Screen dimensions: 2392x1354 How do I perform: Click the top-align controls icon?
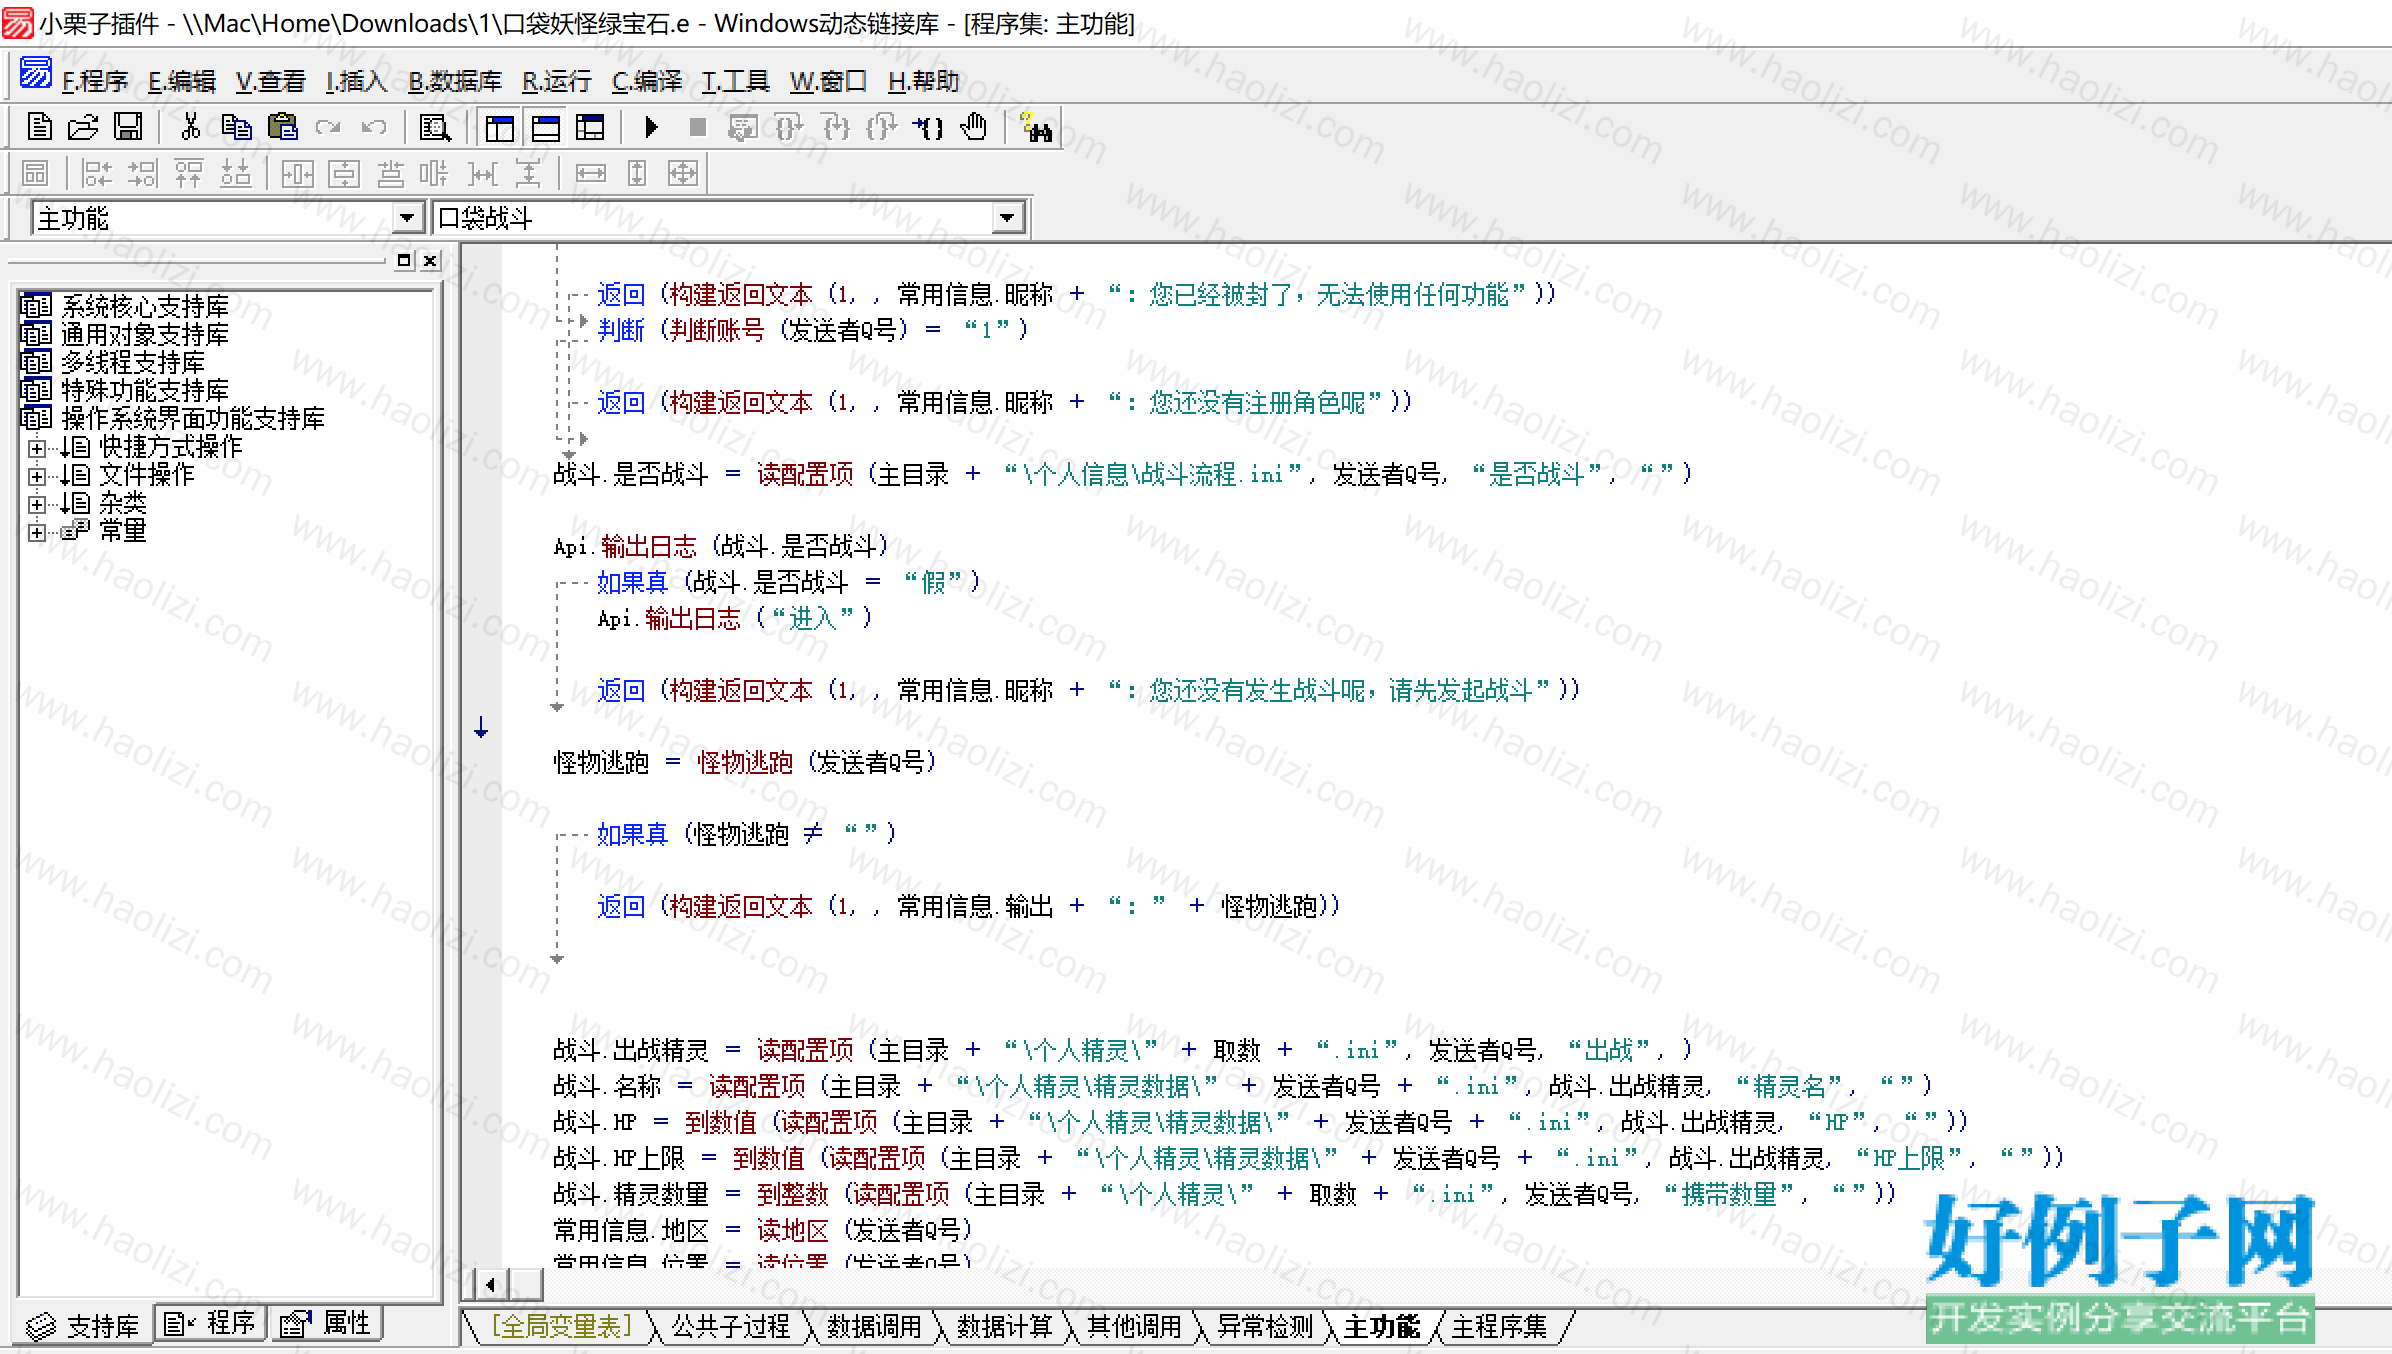click(189, 174)
